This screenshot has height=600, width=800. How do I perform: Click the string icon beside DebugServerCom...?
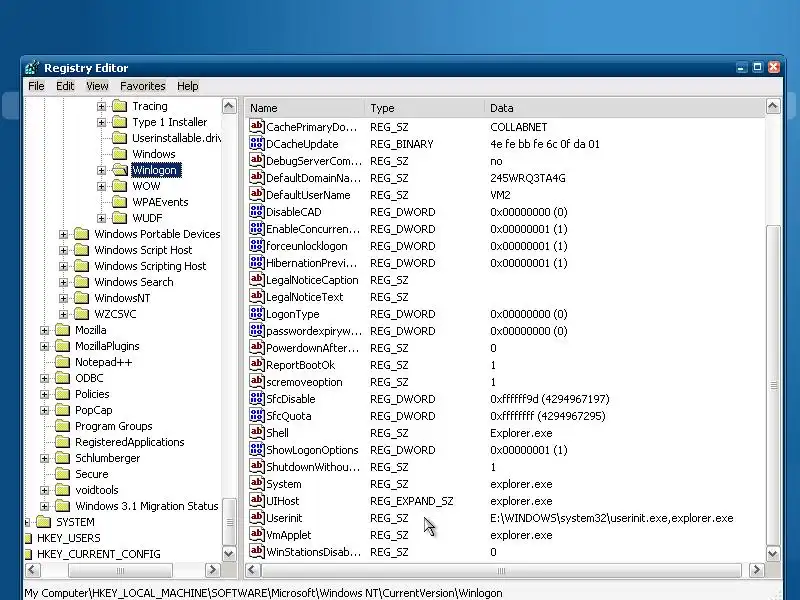[257, 160]
